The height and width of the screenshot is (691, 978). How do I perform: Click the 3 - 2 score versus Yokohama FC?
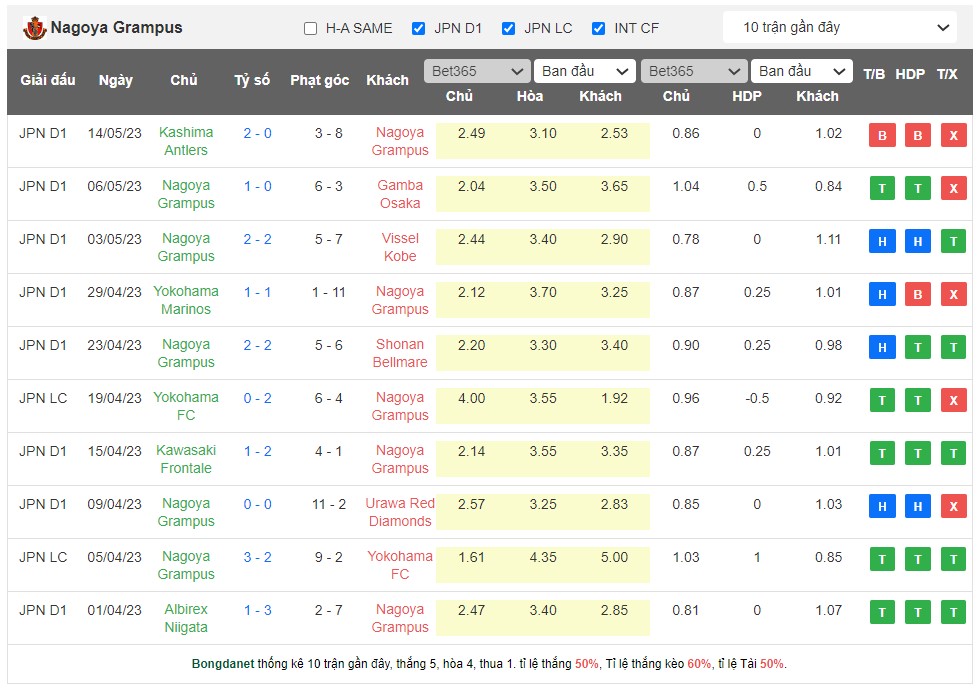tap(257, 557)
